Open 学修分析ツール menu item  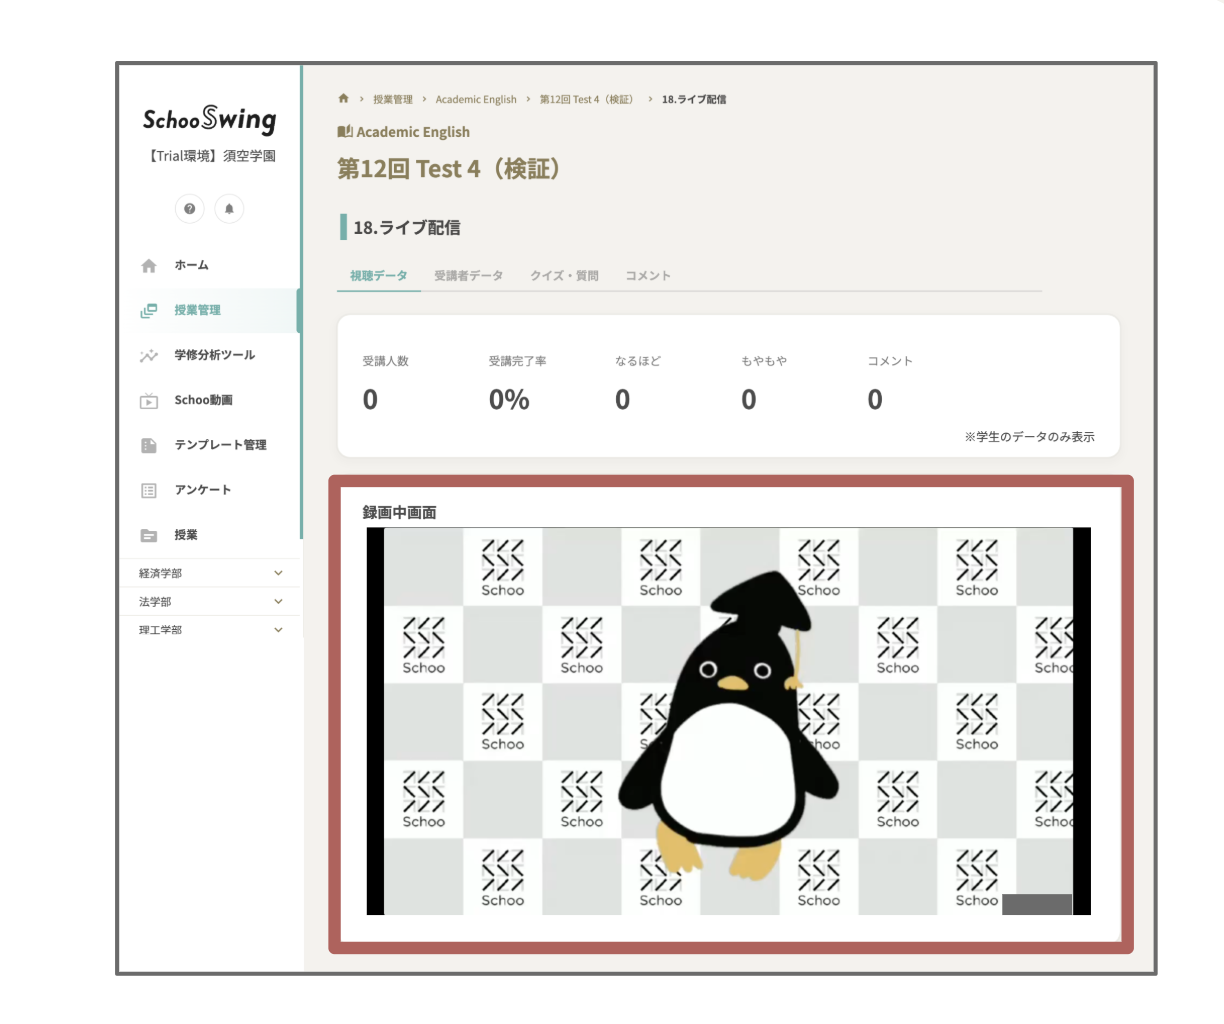(214, 355)
